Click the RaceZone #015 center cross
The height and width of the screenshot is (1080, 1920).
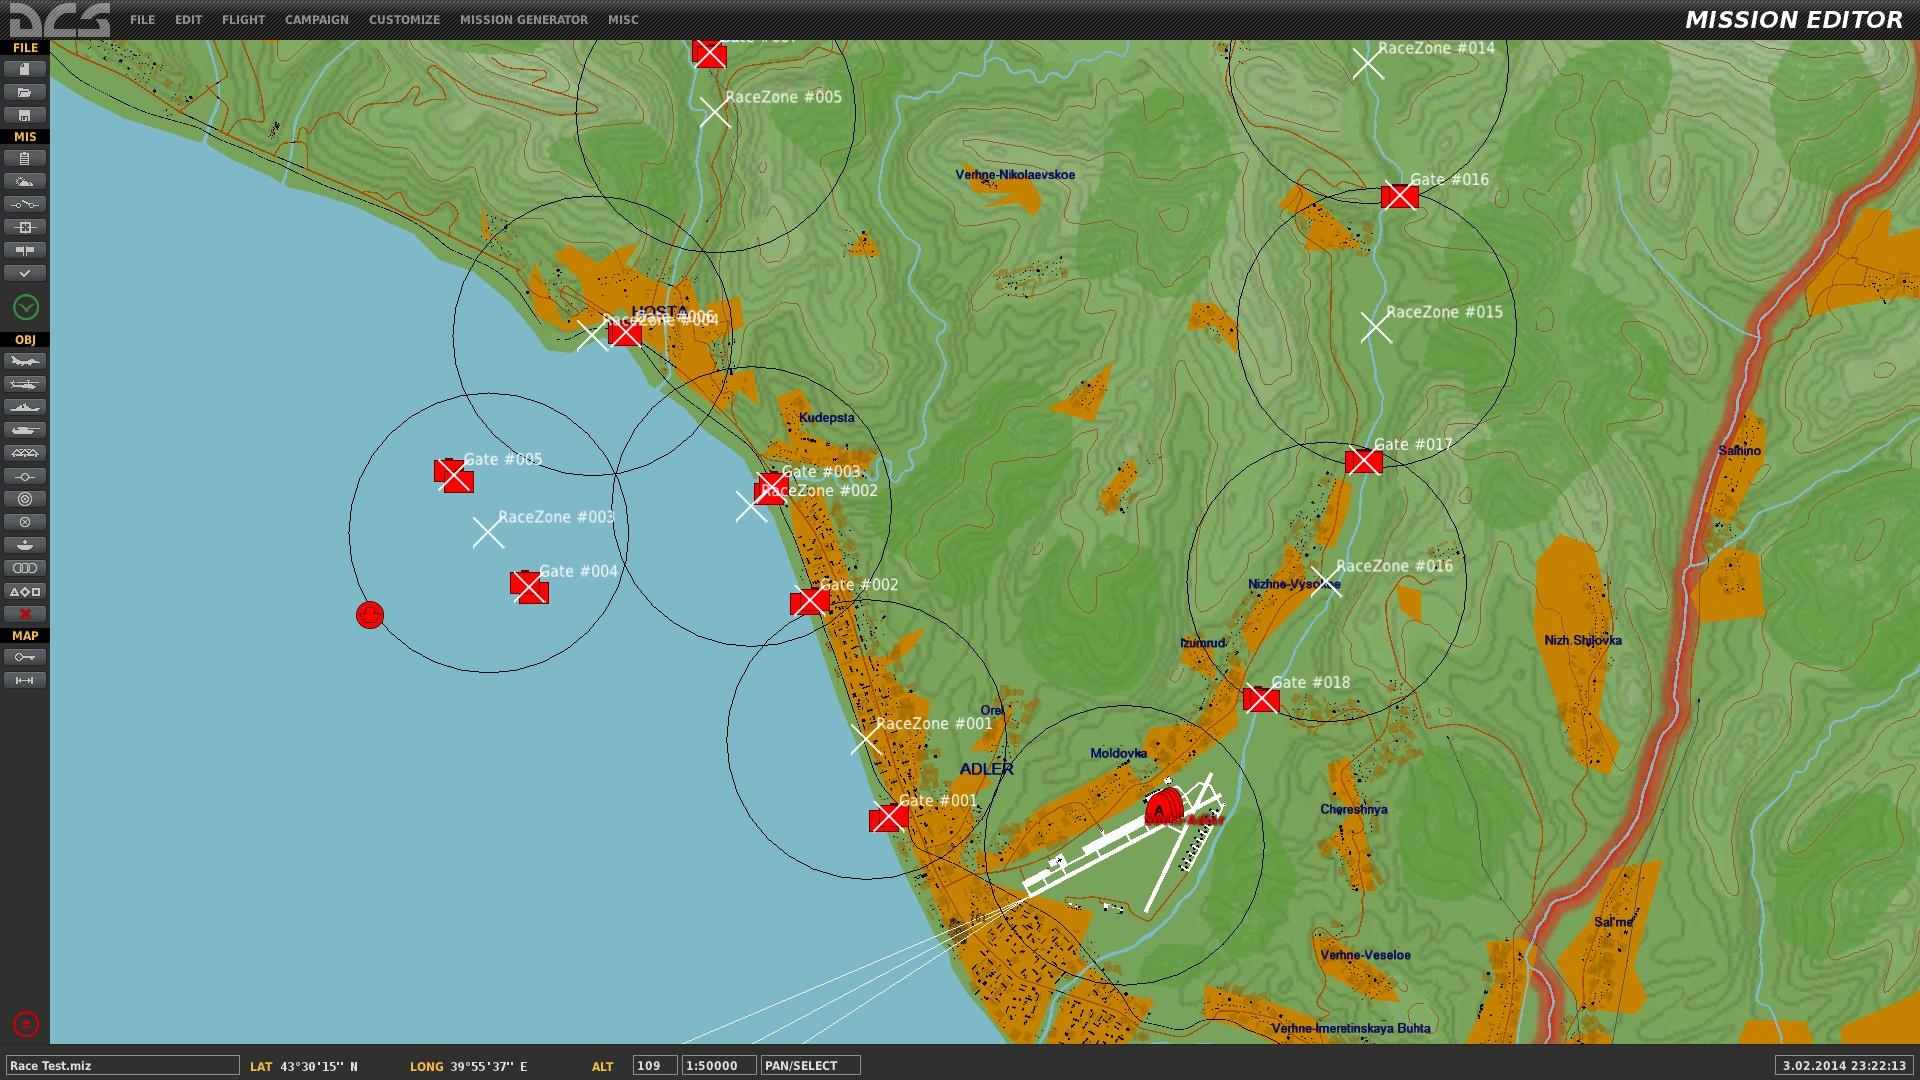1376,327
